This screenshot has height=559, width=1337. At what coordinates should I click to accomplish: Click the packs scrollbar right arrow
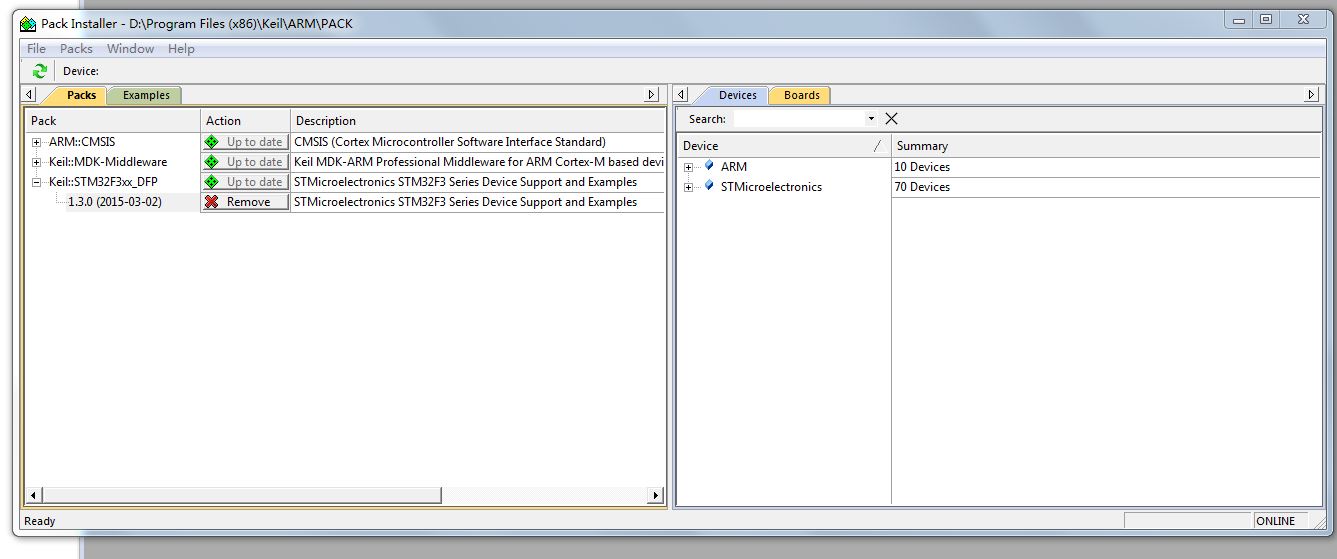[x=656, y=495]
